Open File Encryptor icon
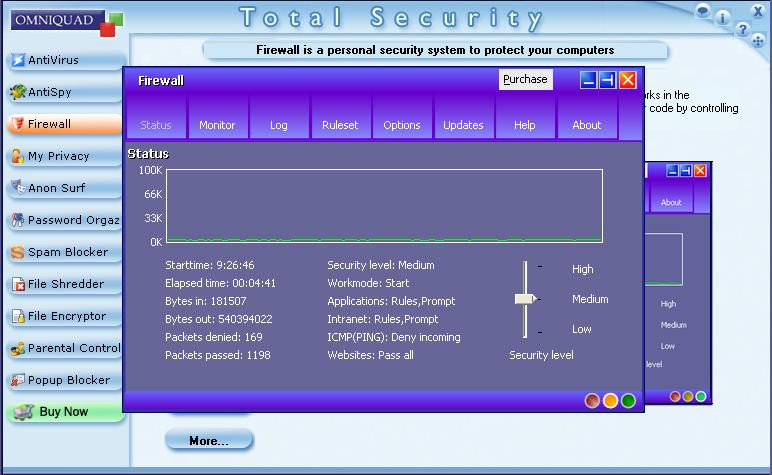The width and height of the screenshot is (772, 475). (18, 316)
